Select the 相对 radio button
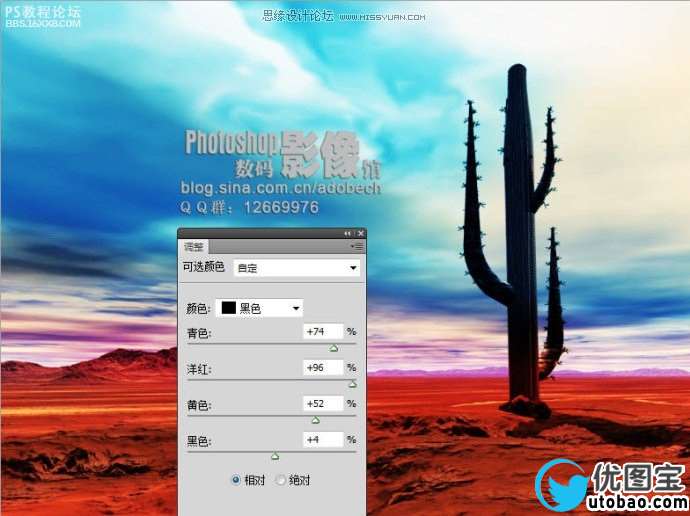Image resolution: width=690 pixels, height=516 pixels. pyautogui.click(x=236, y=480)
